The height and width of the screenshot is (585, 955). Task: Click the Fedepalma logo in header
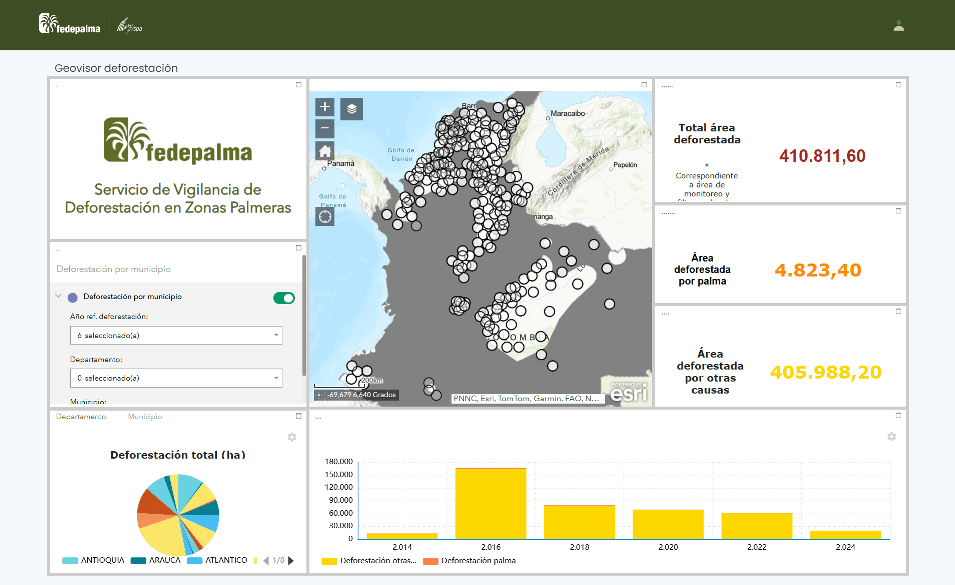70,25
